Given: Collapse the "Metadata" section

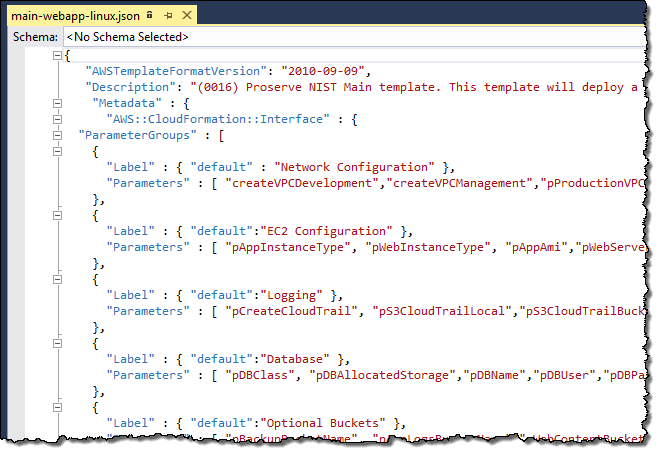Looking at the screenshot, I should [57, 102].
